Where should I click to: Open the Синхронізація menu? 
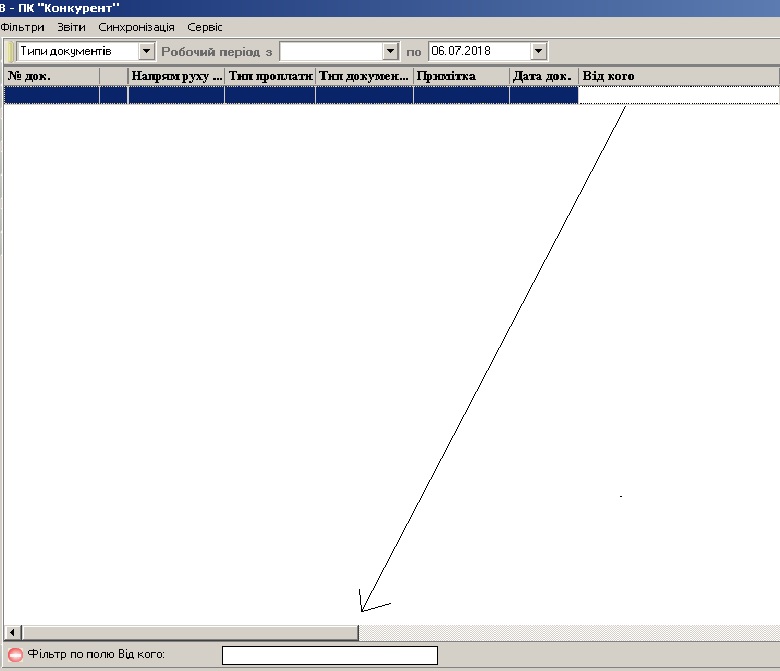136,27
